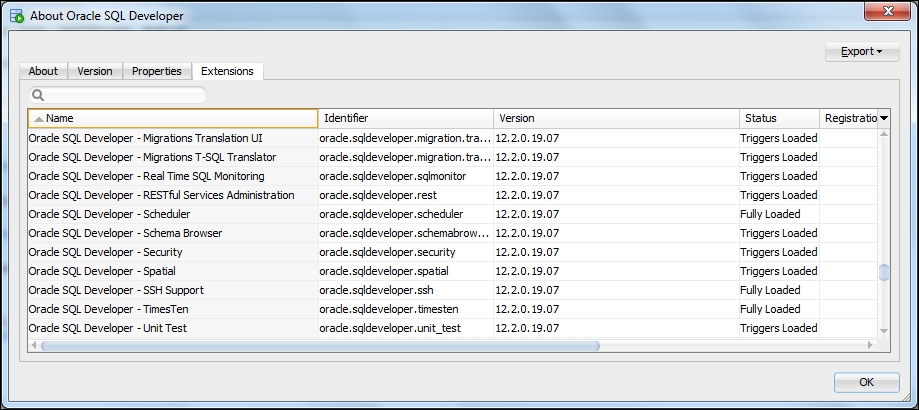This screenshot has width=919, height=410.
Task: Switch to the Version tab
Action: 95,71
